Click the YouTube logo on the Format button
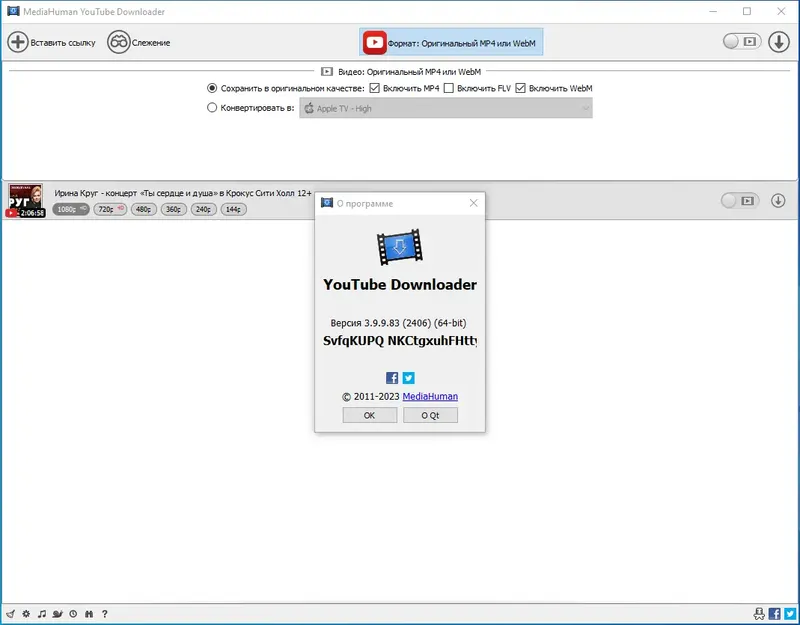Viewport: 800px width, 625px height. (374, 42)
